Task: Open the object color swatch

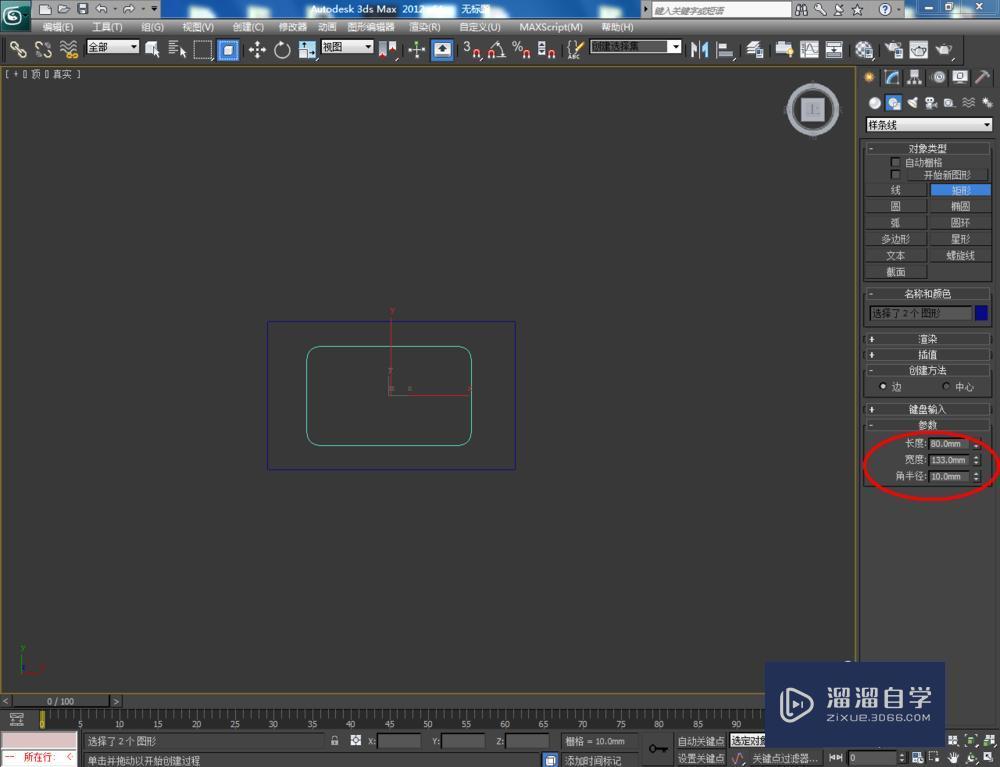Action: tap(981, 312)
